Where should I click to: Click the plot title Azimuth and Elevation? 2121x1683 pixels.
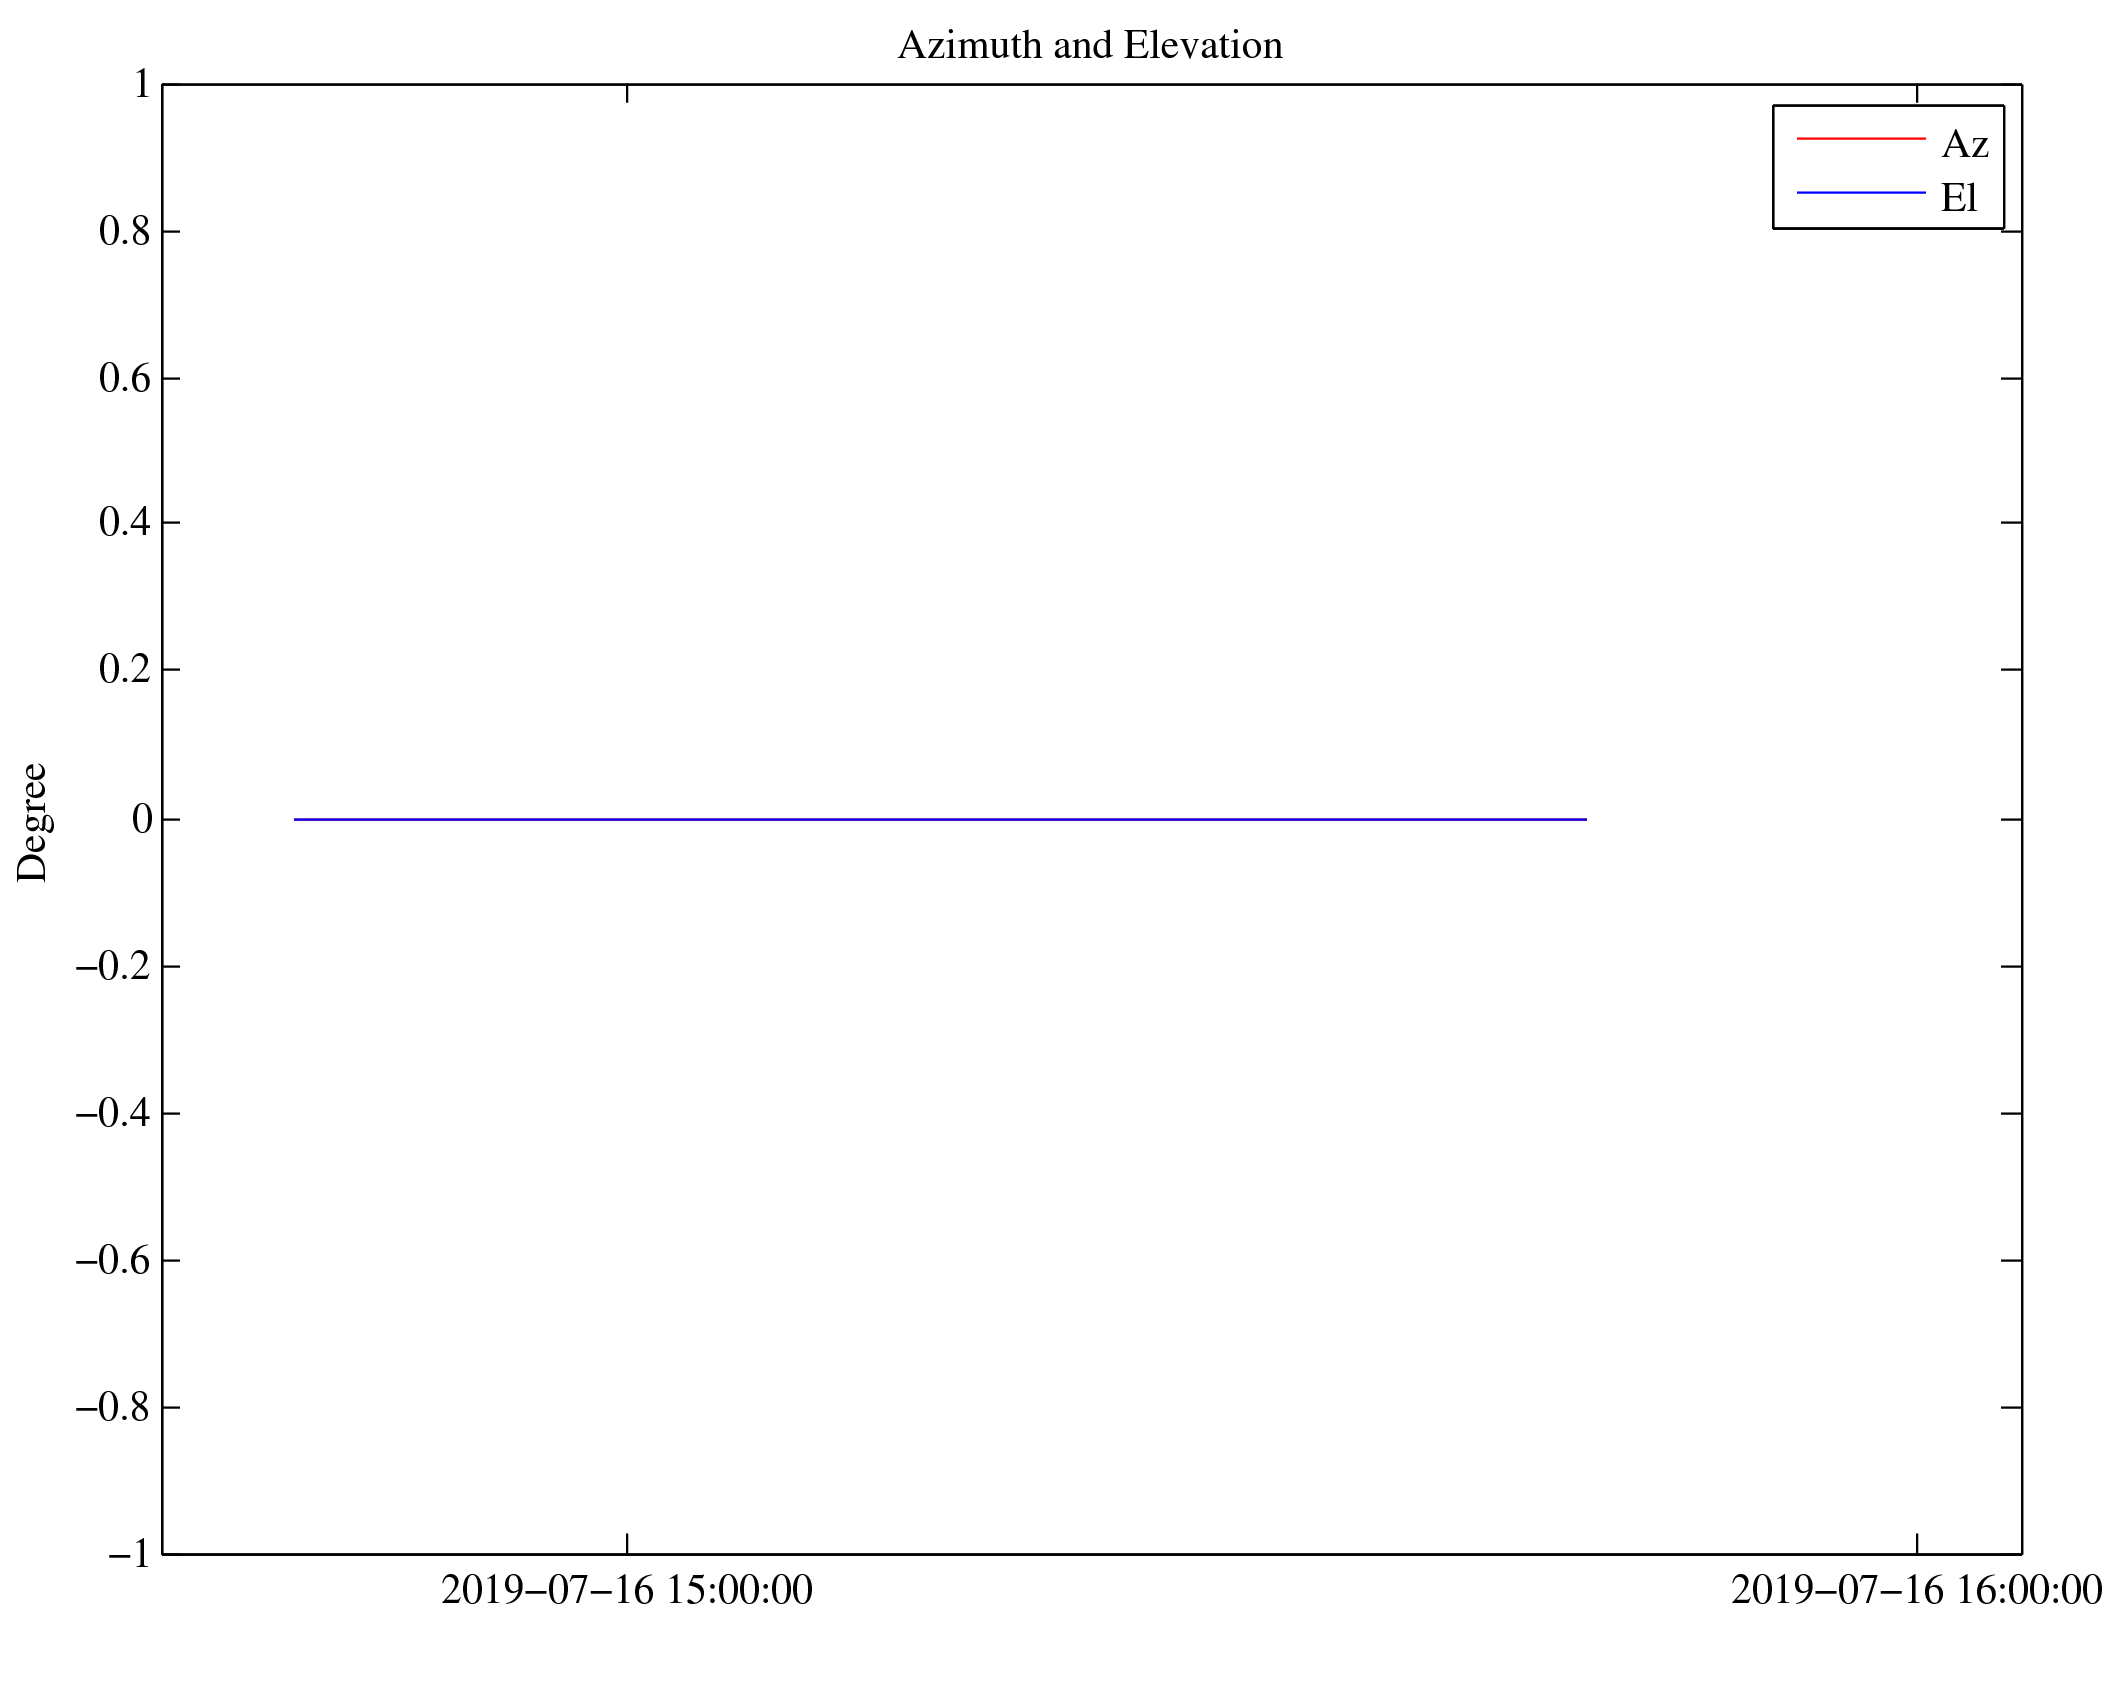1090,46
